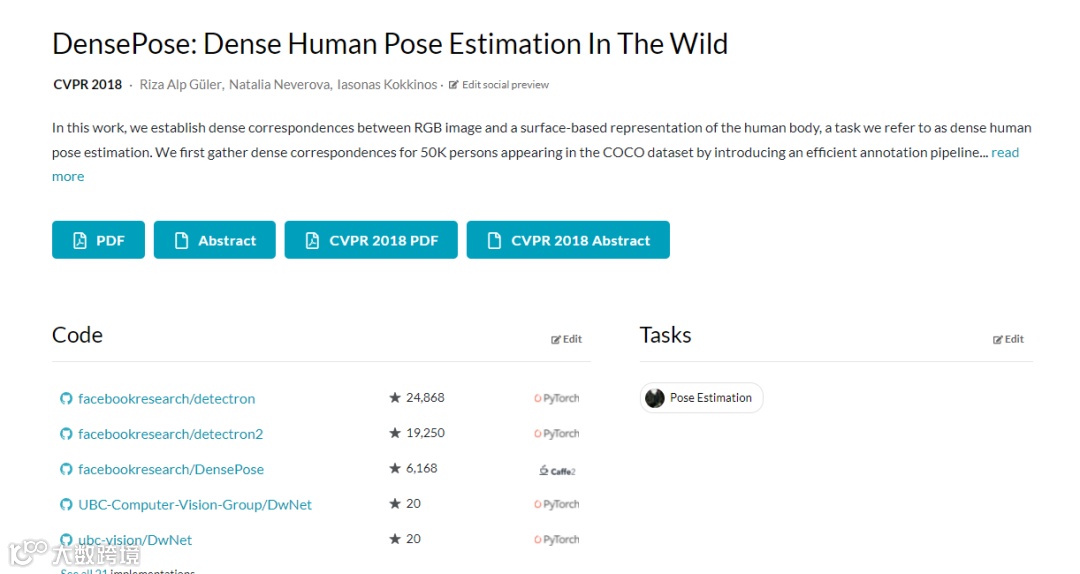Image resolution: width=1080 pixels, height=574 pixels.
Task: Click GitHub icon beside facebookresearch/DensePose
Action: point(66,469)
